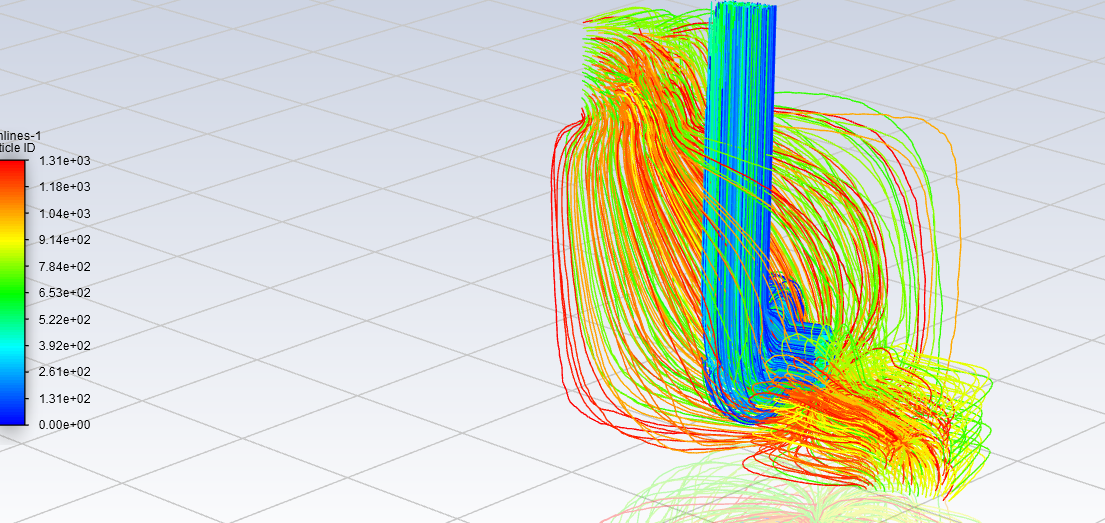This screenshot has height=523, width=1105.
Task: Pick the green band of the colormap bar
Action: [14, 290]
